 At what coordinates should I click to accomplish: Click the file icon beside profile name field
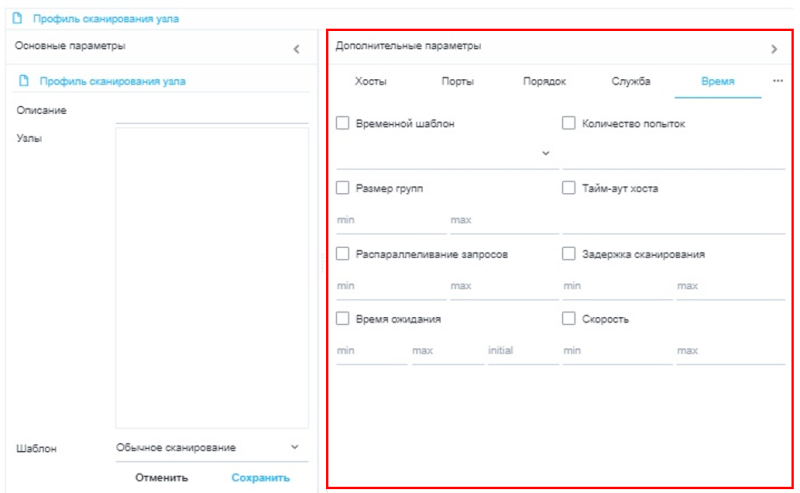coord(22,82)
